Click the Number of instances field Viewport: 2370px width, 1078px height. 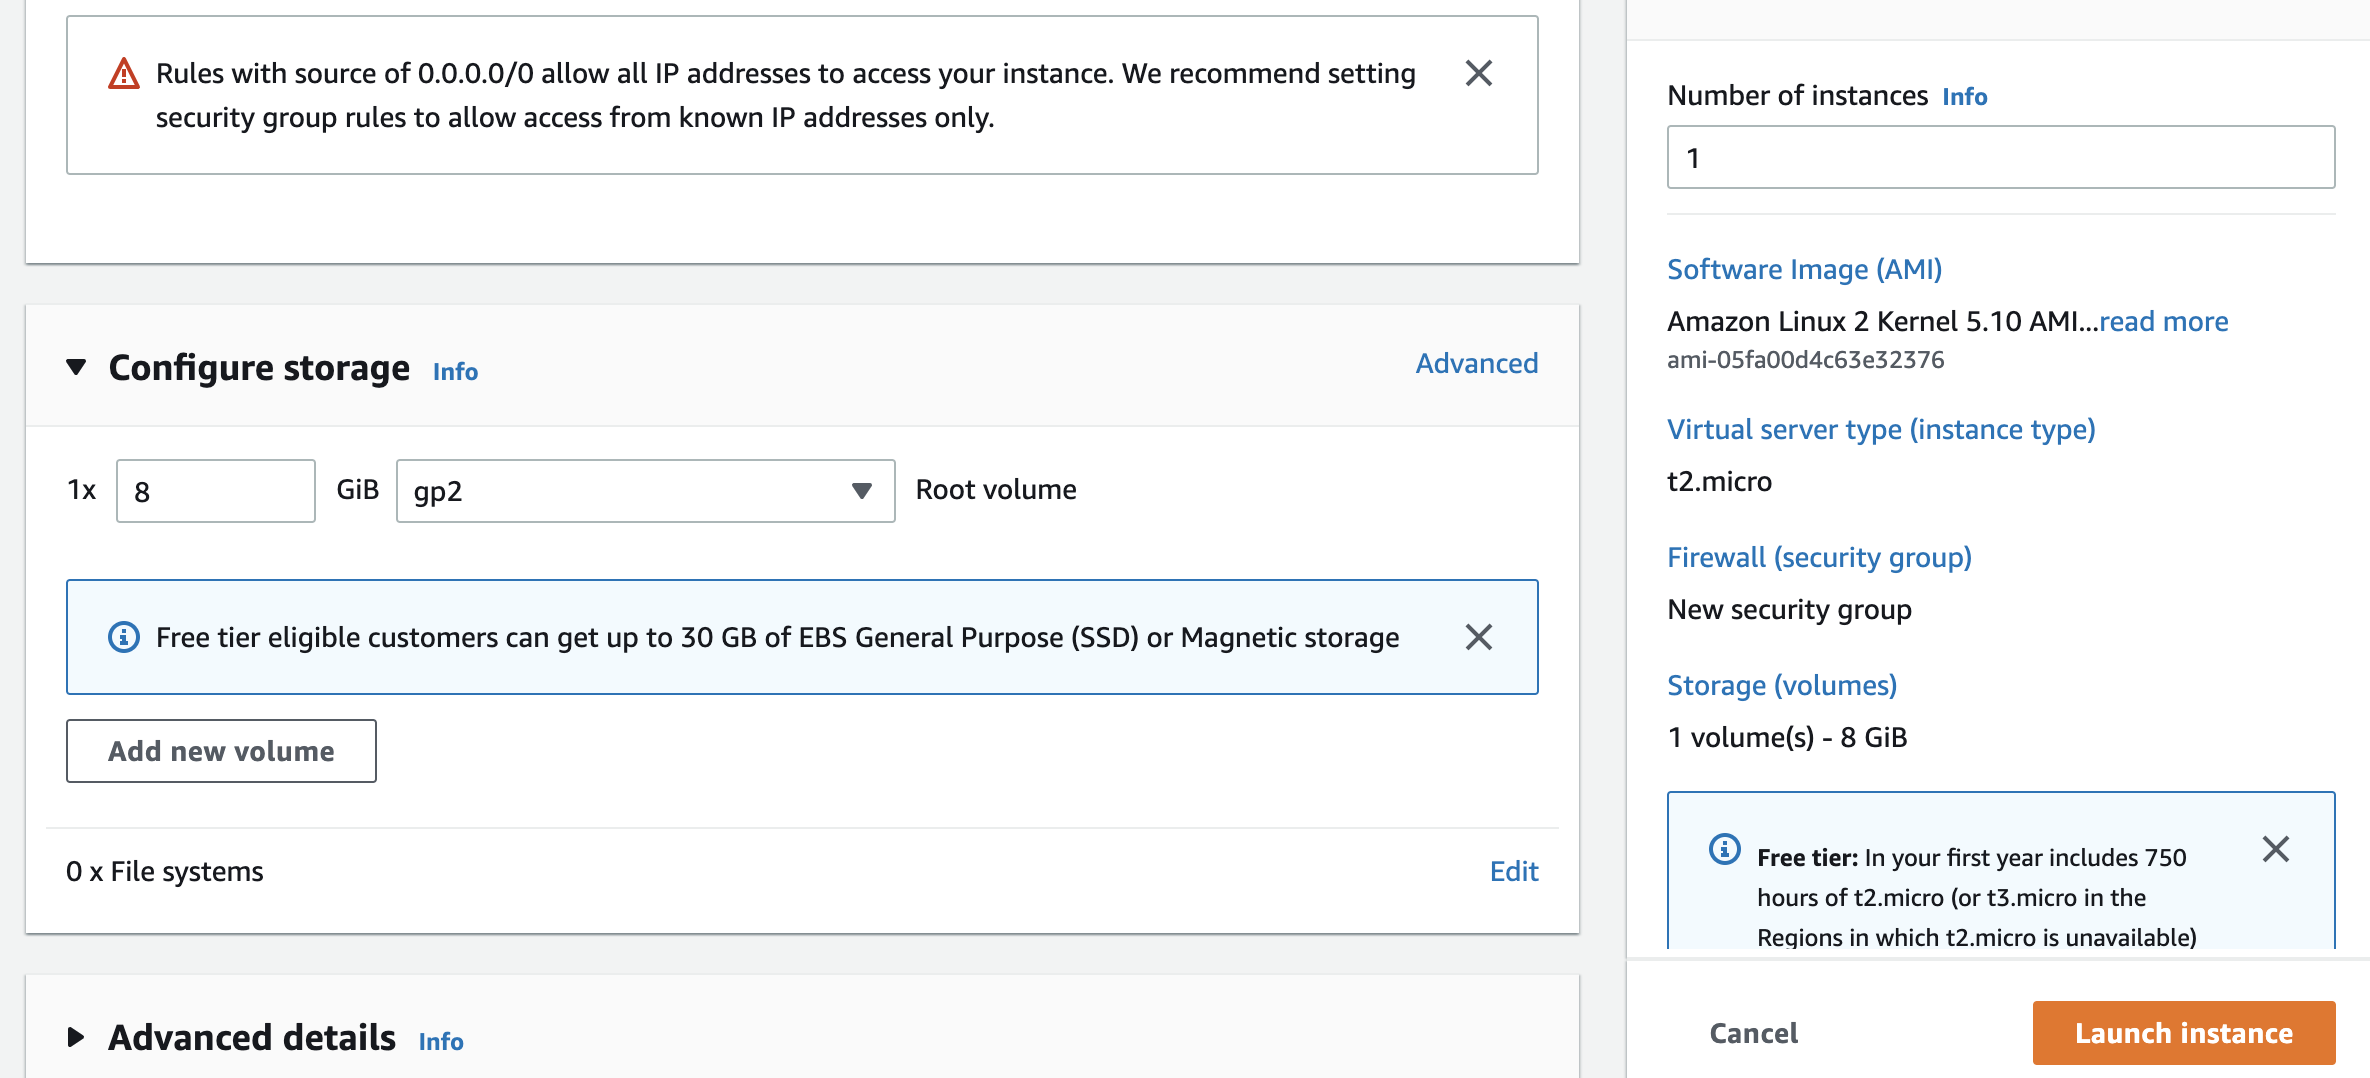2001,157
